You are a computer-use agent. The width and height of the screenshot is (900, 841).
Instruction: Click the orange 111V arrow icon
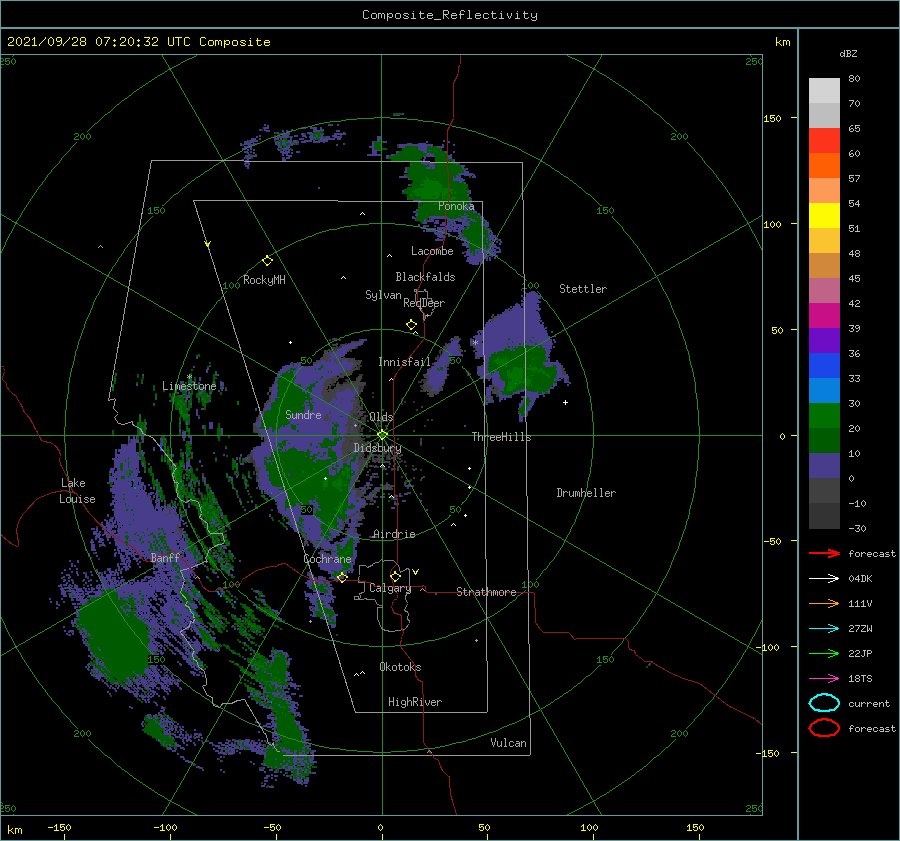[824, 603]
